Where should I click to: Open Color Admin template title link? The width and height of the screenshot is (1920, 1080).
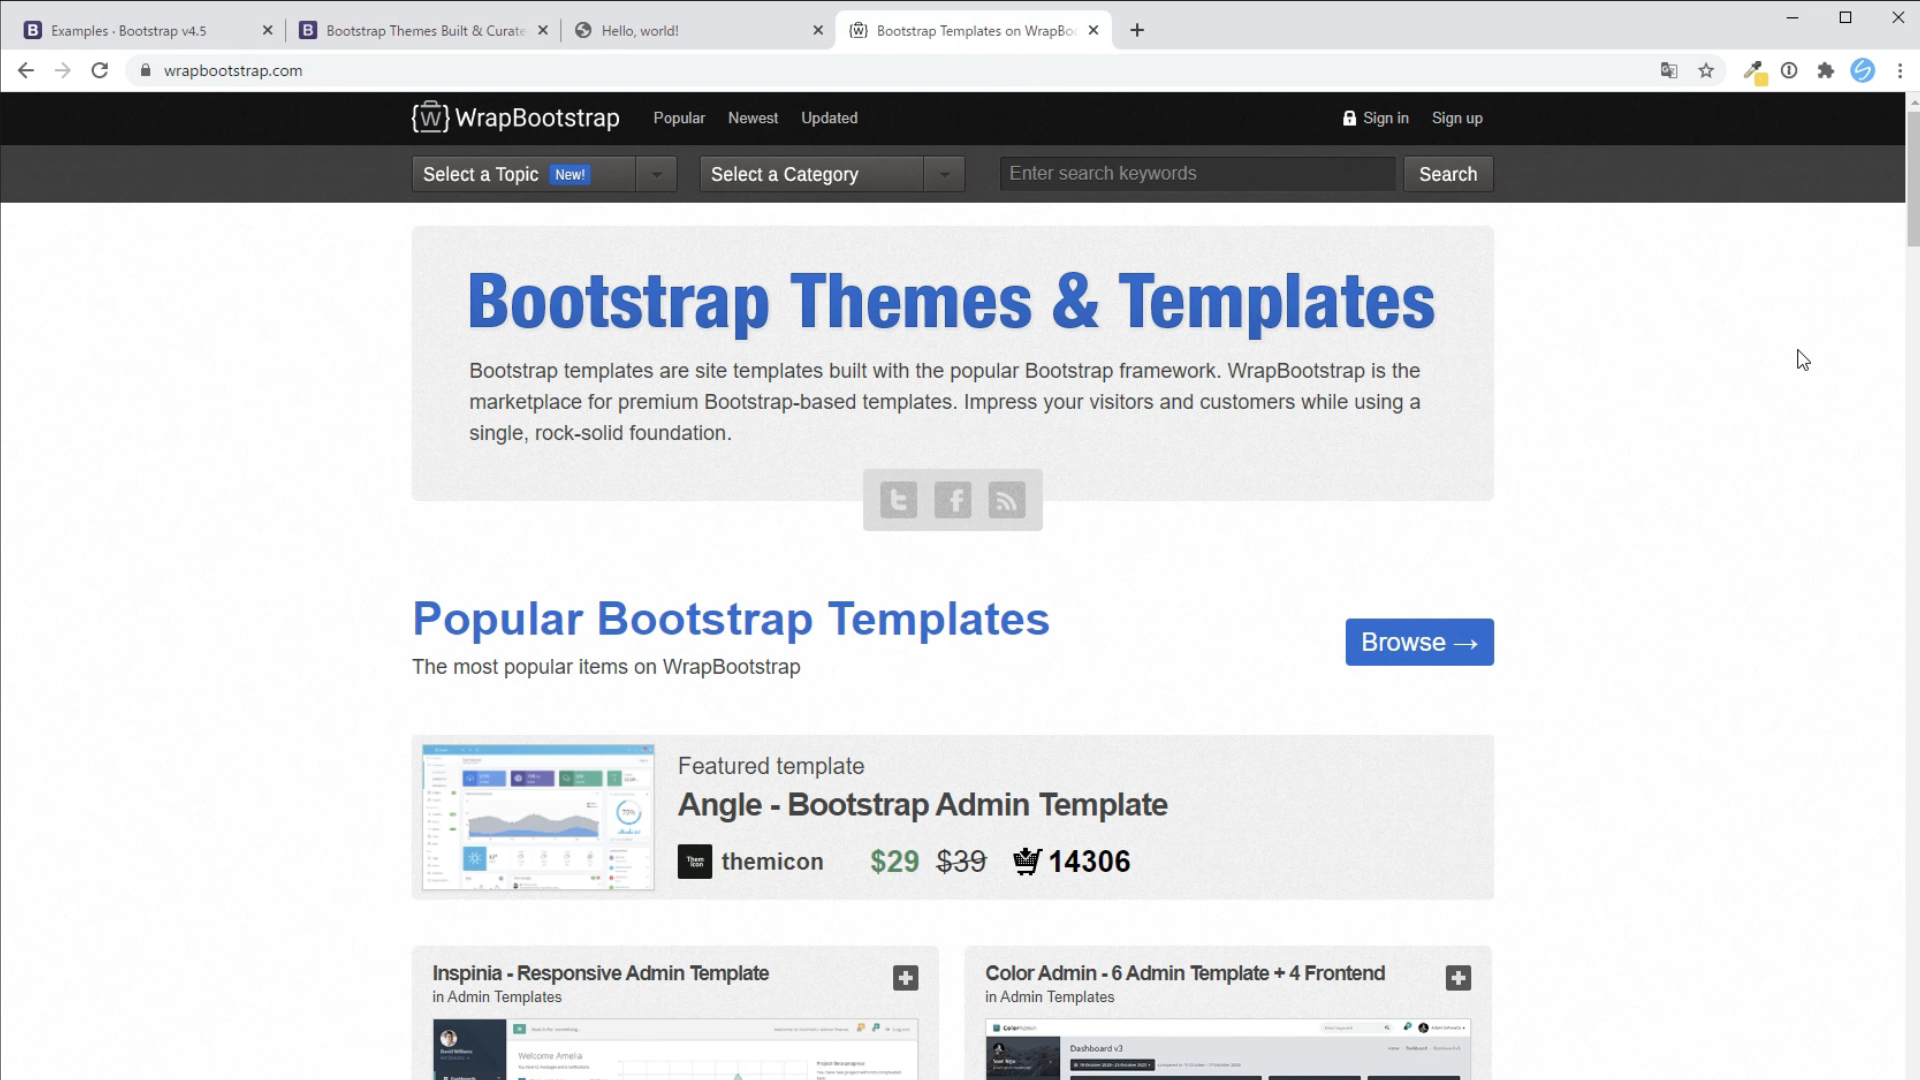point(1185,973)
